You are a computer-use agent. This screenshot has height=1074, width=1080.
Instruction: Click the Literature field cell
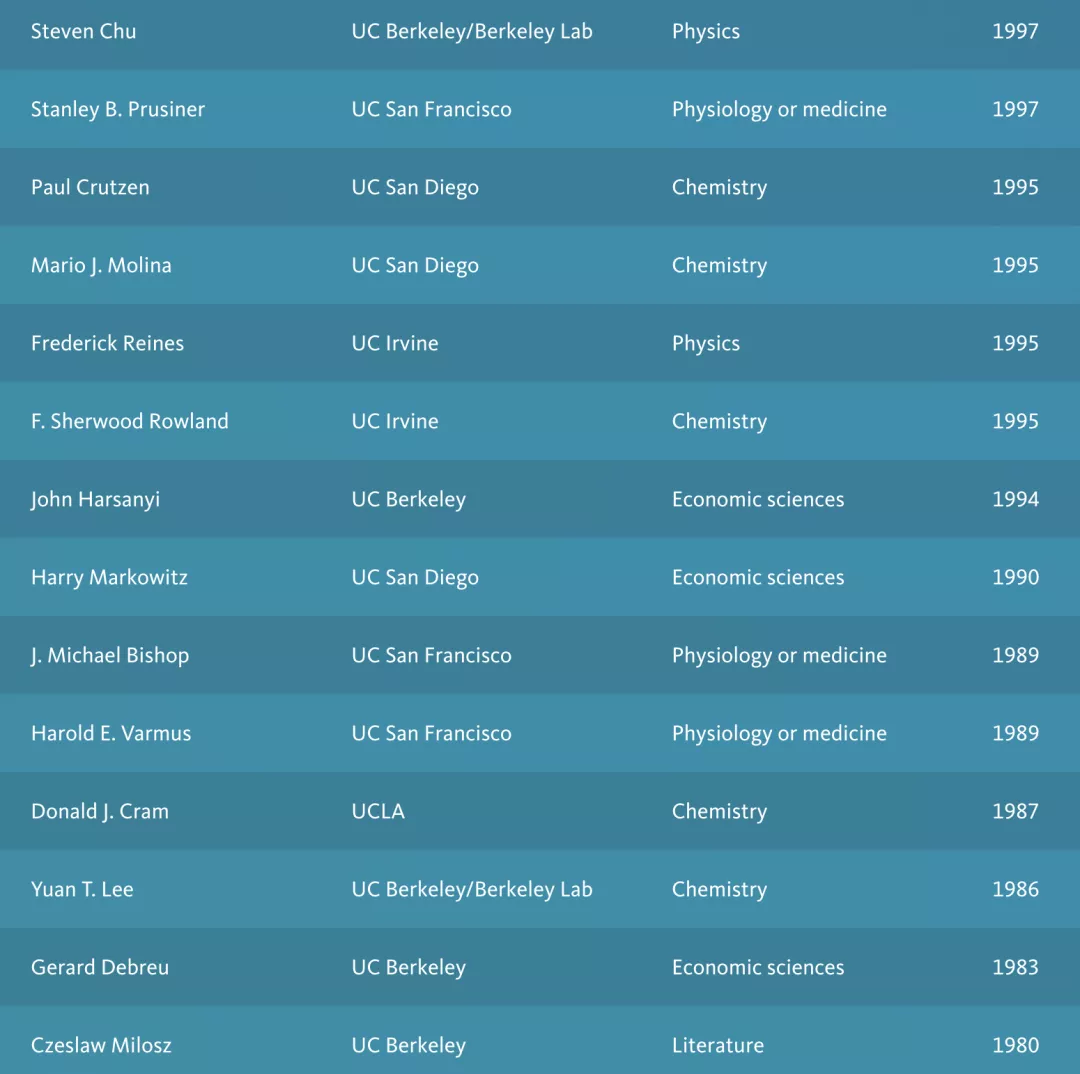[718, 1045]
